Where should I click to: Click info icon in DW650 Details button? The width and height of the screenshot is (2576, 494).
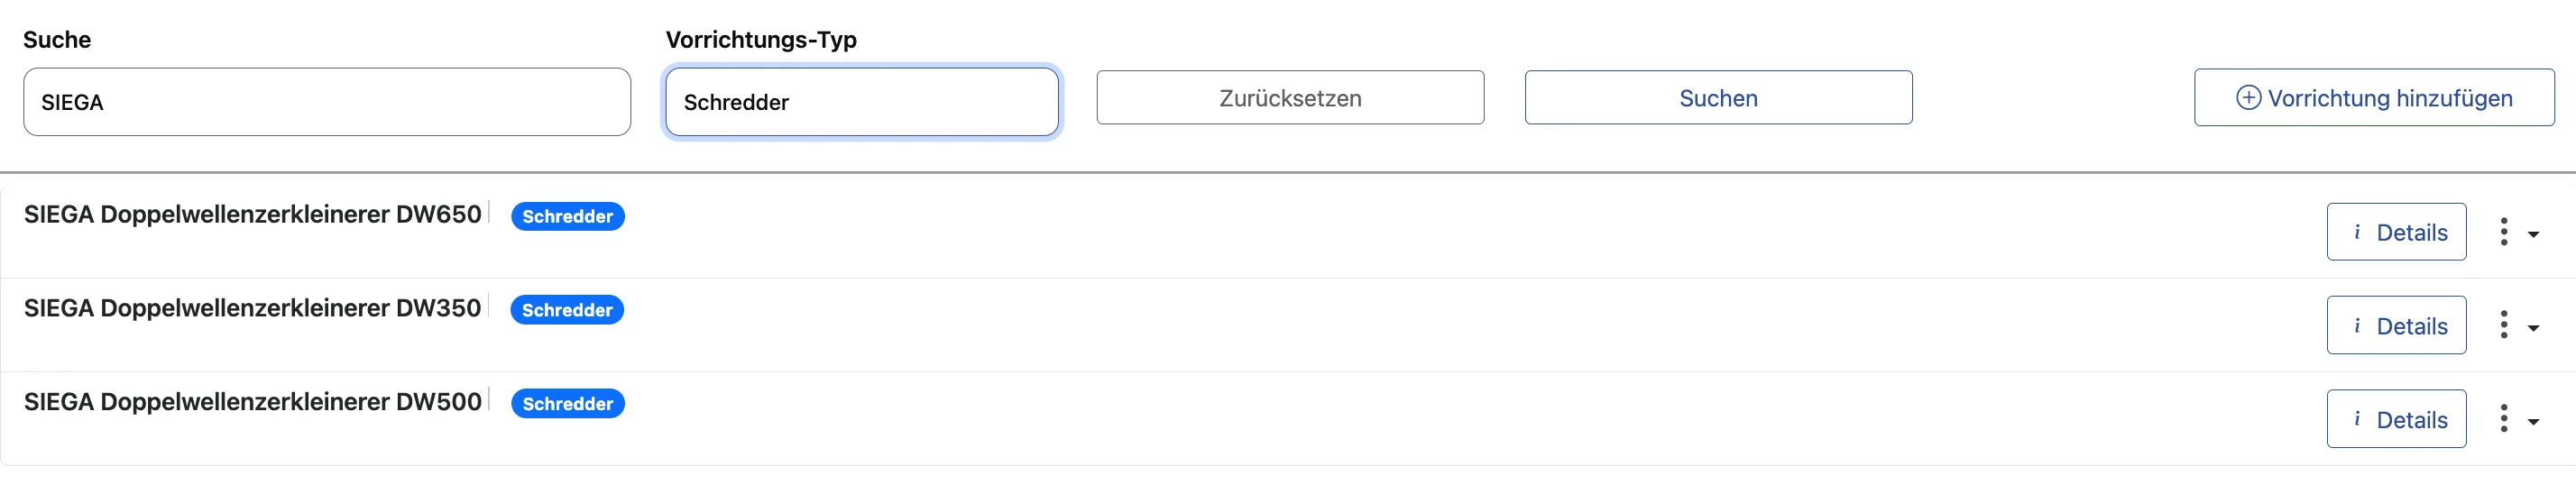2357,232
